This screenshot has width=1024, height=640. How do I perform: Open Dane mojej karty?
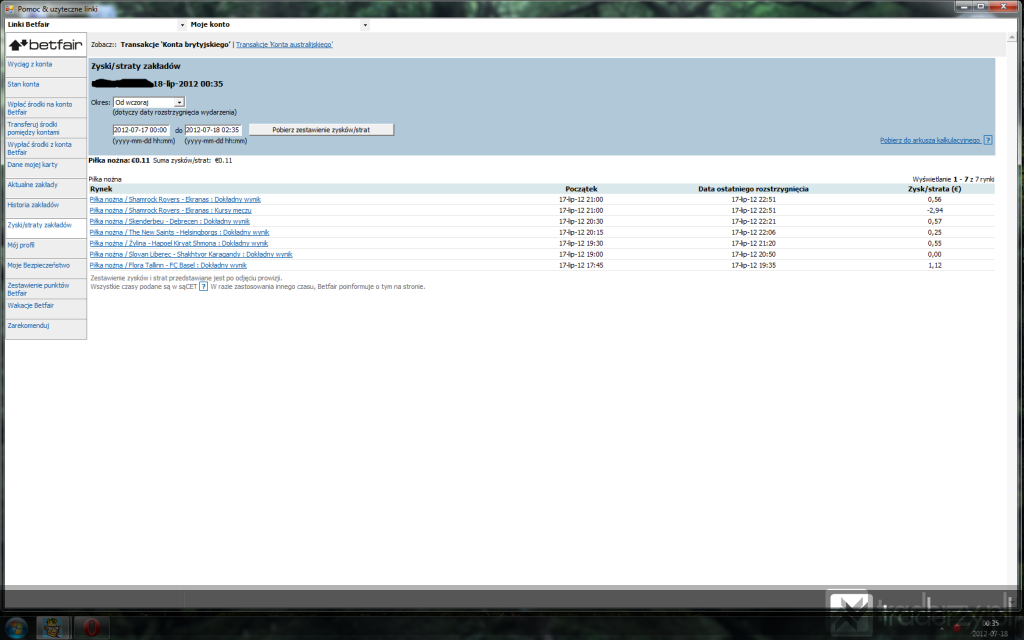coord(33,165)
